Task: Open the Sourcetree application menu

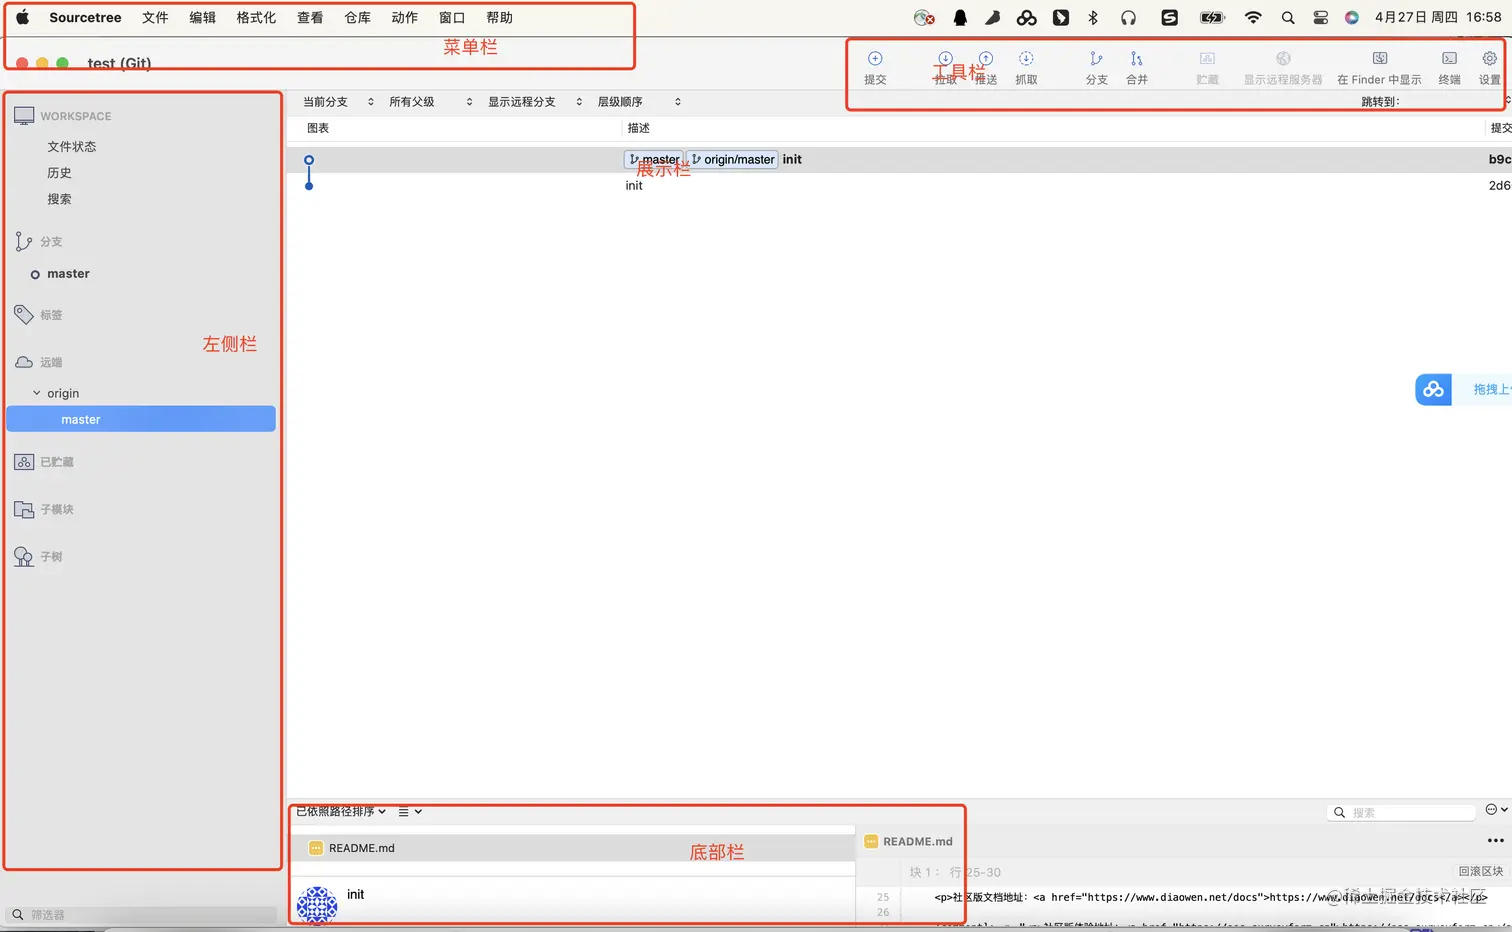Action: pos(85,18)
